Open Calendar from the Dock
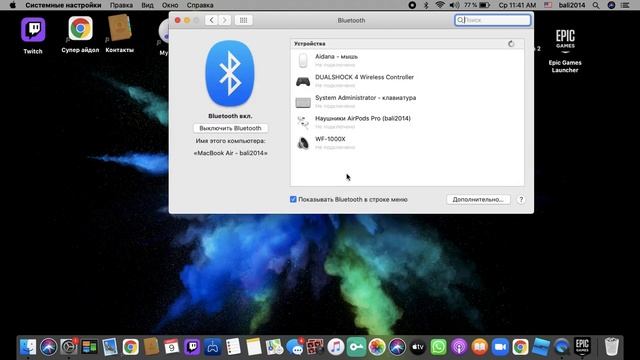The image size is (640, 360). point(171,347)
